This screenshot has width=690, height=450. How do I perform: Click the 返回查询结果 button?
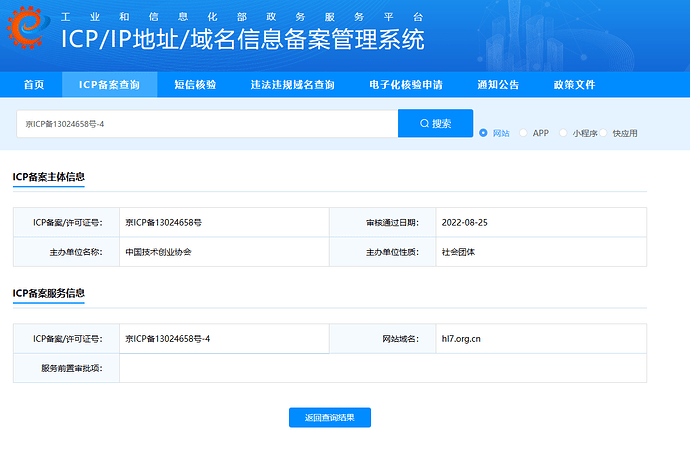(x=330, y=417)
